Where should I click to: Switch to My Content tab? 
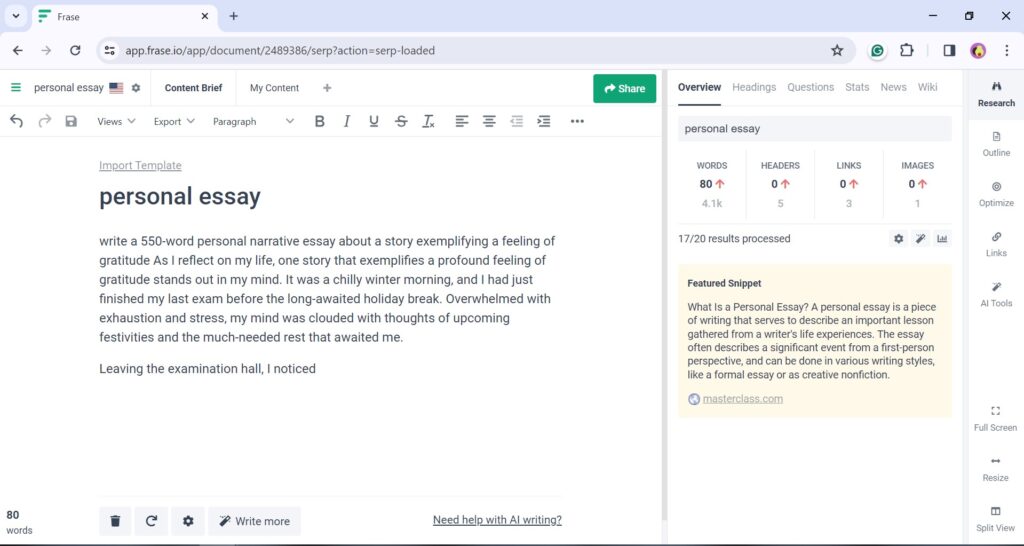pyautogui.click(x=274, y=88)
